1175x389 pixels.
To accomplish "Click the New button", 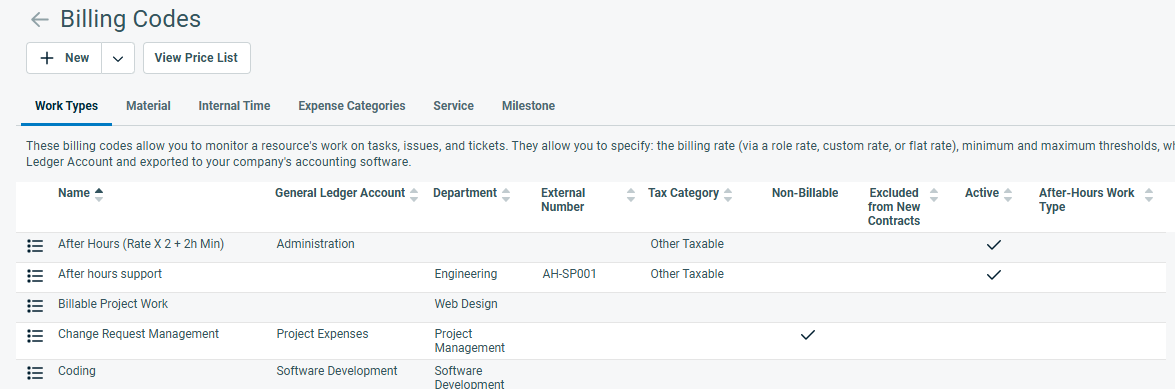I will coord(64,58).
